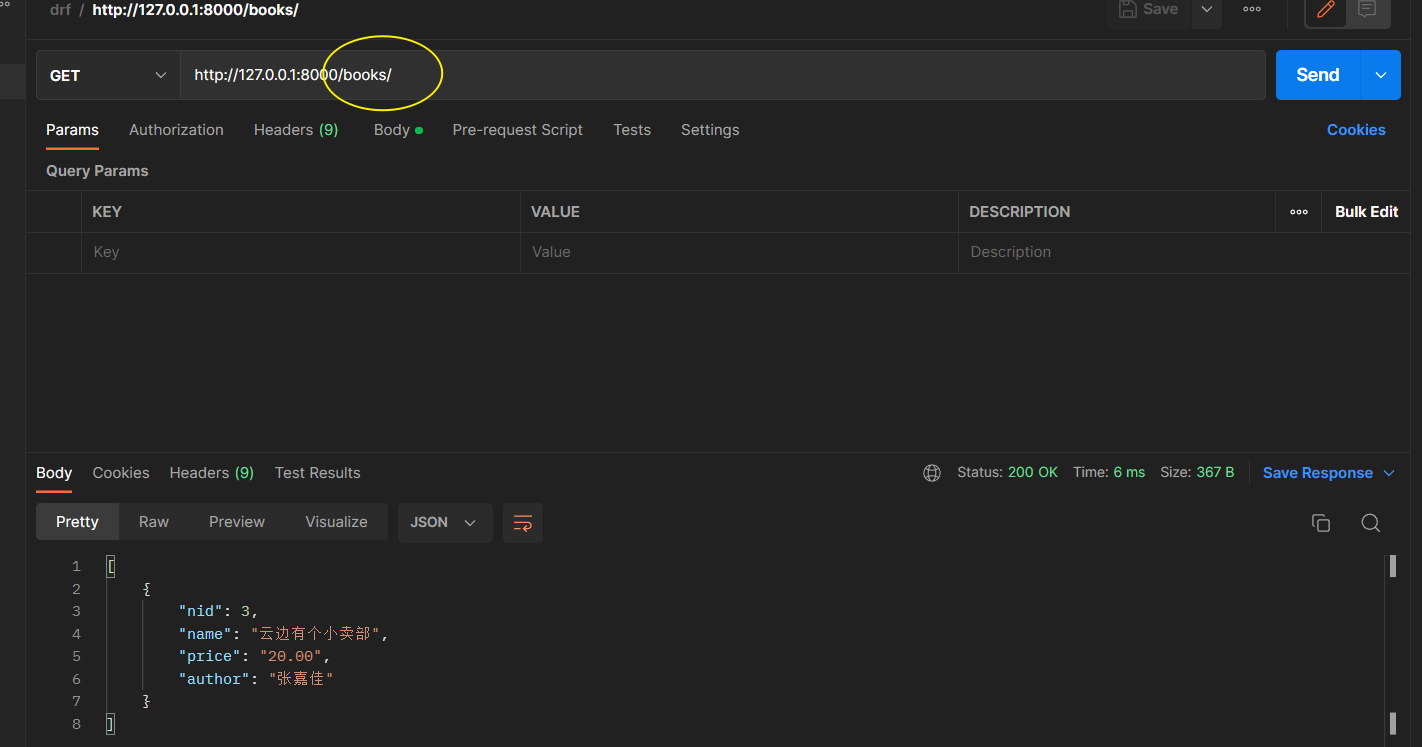Select the Preview view
The height and width of the screenshot is (747, 1422).
tap(237, 522)
